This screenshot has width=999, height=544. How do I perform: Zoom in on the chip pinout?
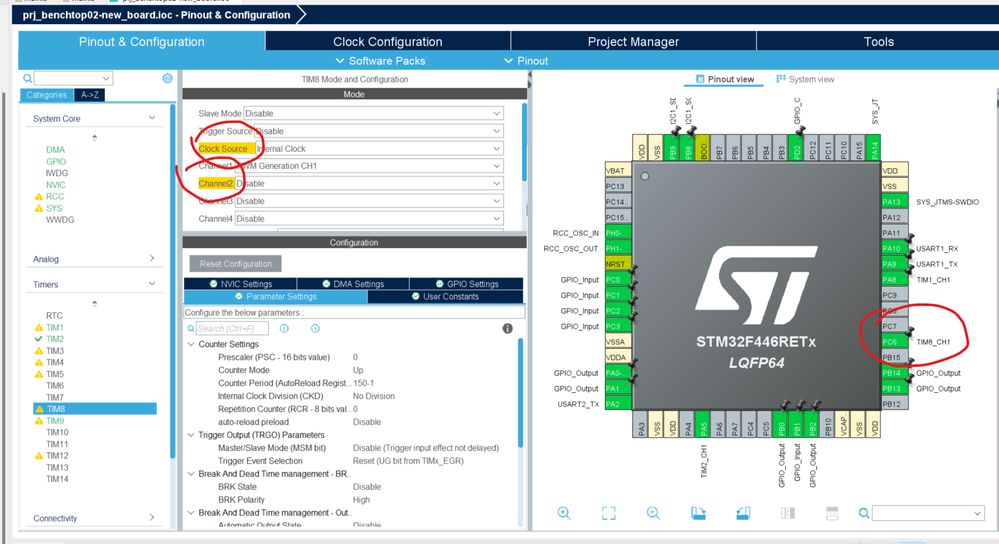click(564, 513)
